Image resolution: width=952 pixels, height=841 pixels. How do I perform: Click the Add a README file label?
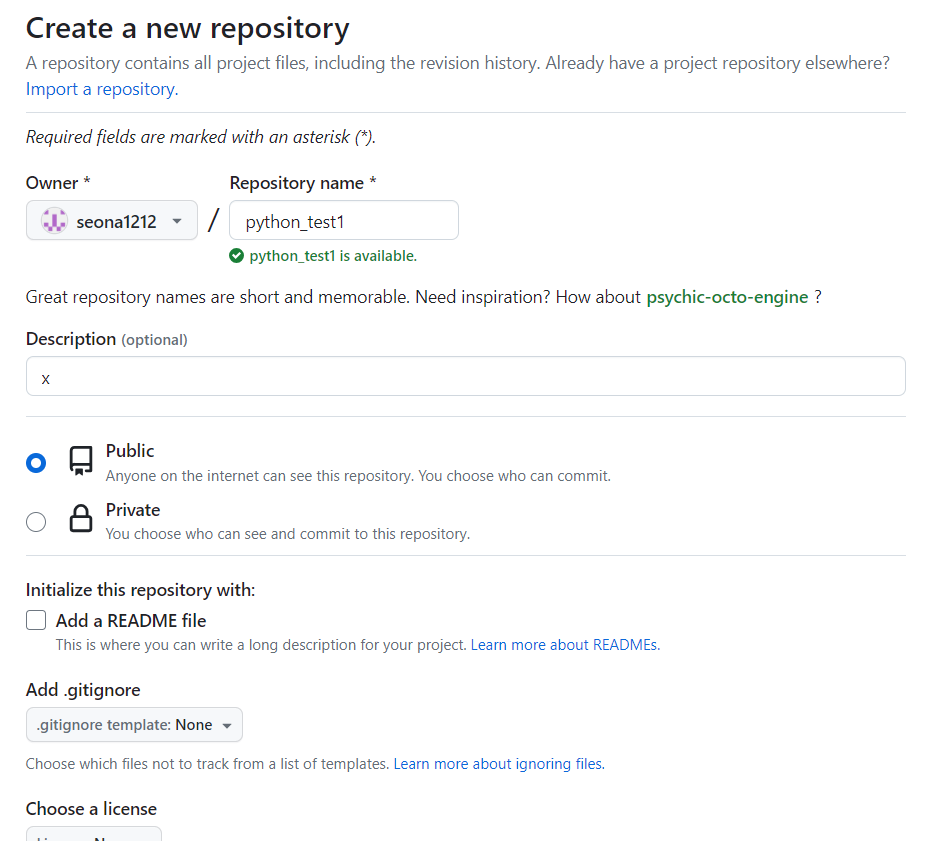131,621
